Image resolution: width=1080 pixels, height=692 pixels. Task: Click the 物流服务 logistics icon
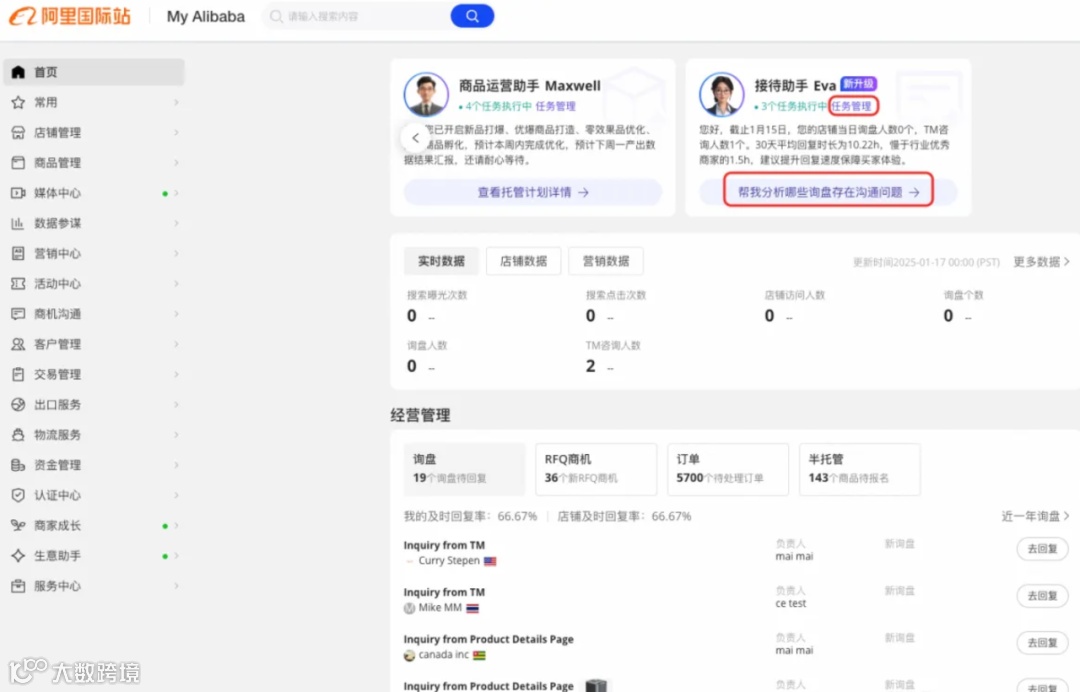tap(19, 435)
